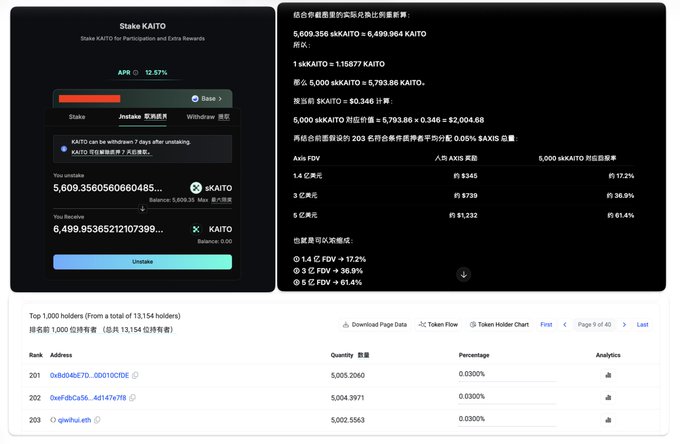Click the 12.57% APR value
This screenshot has height=444, width=680.
point(156,72)
